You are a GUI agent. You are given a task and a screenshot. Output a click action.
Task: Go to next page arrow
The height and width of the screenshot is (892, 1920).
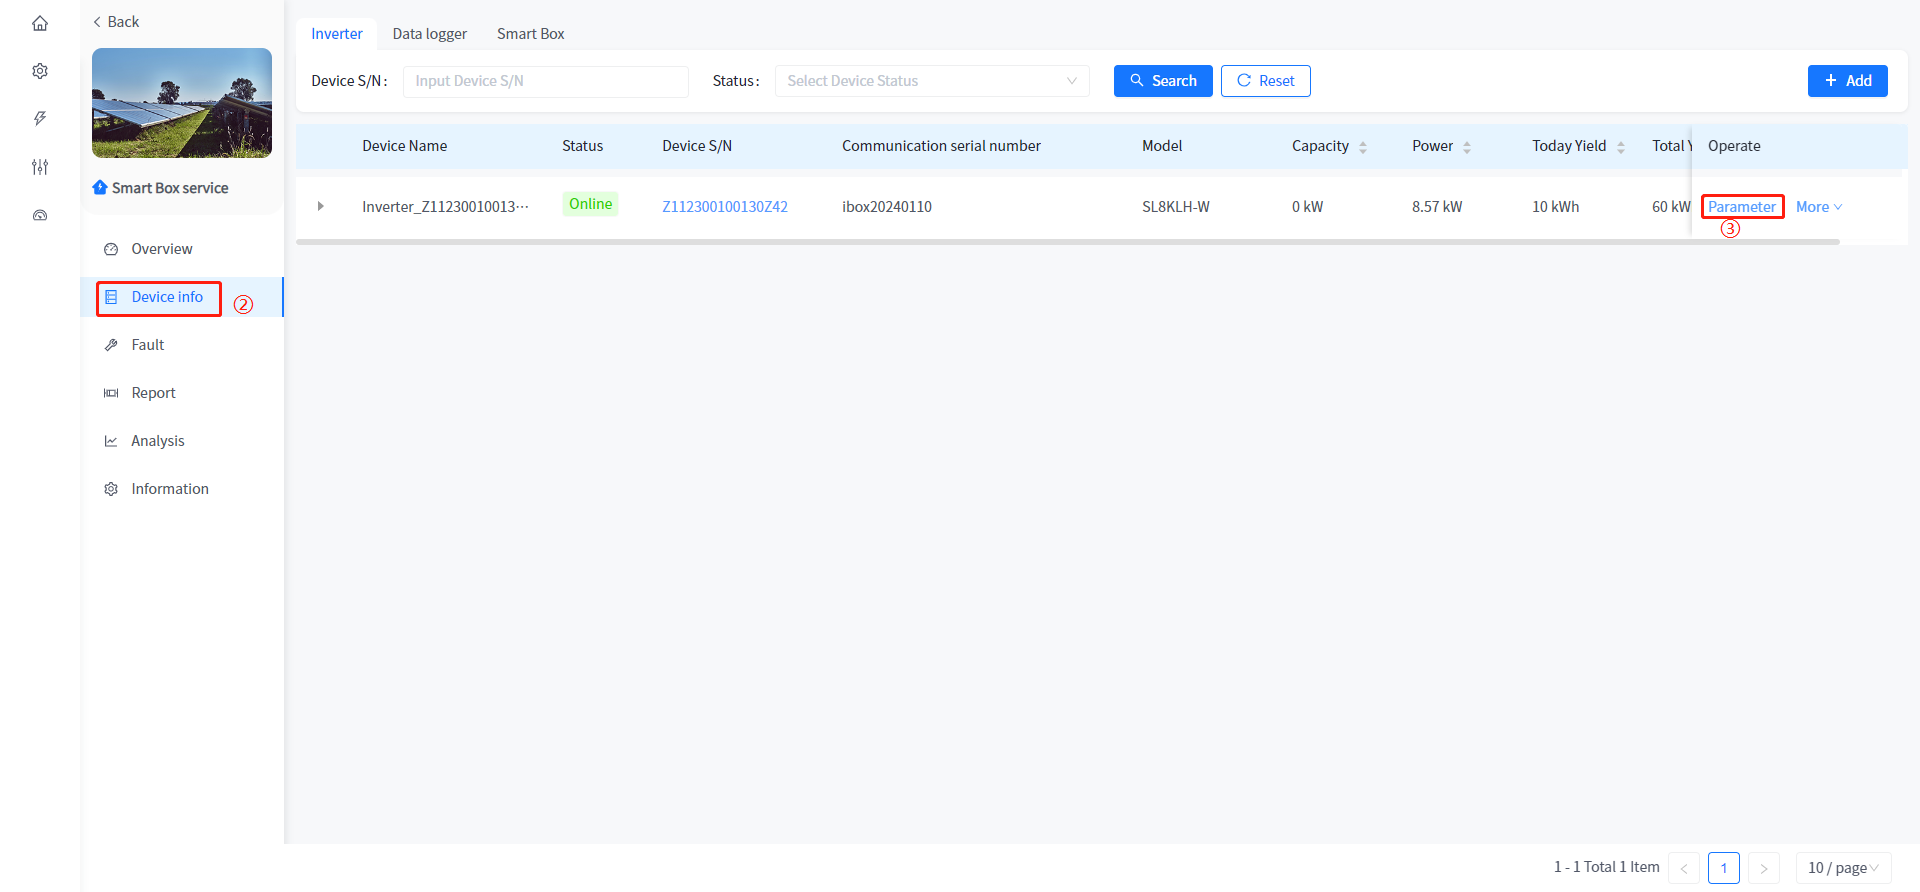point(1764,868)
